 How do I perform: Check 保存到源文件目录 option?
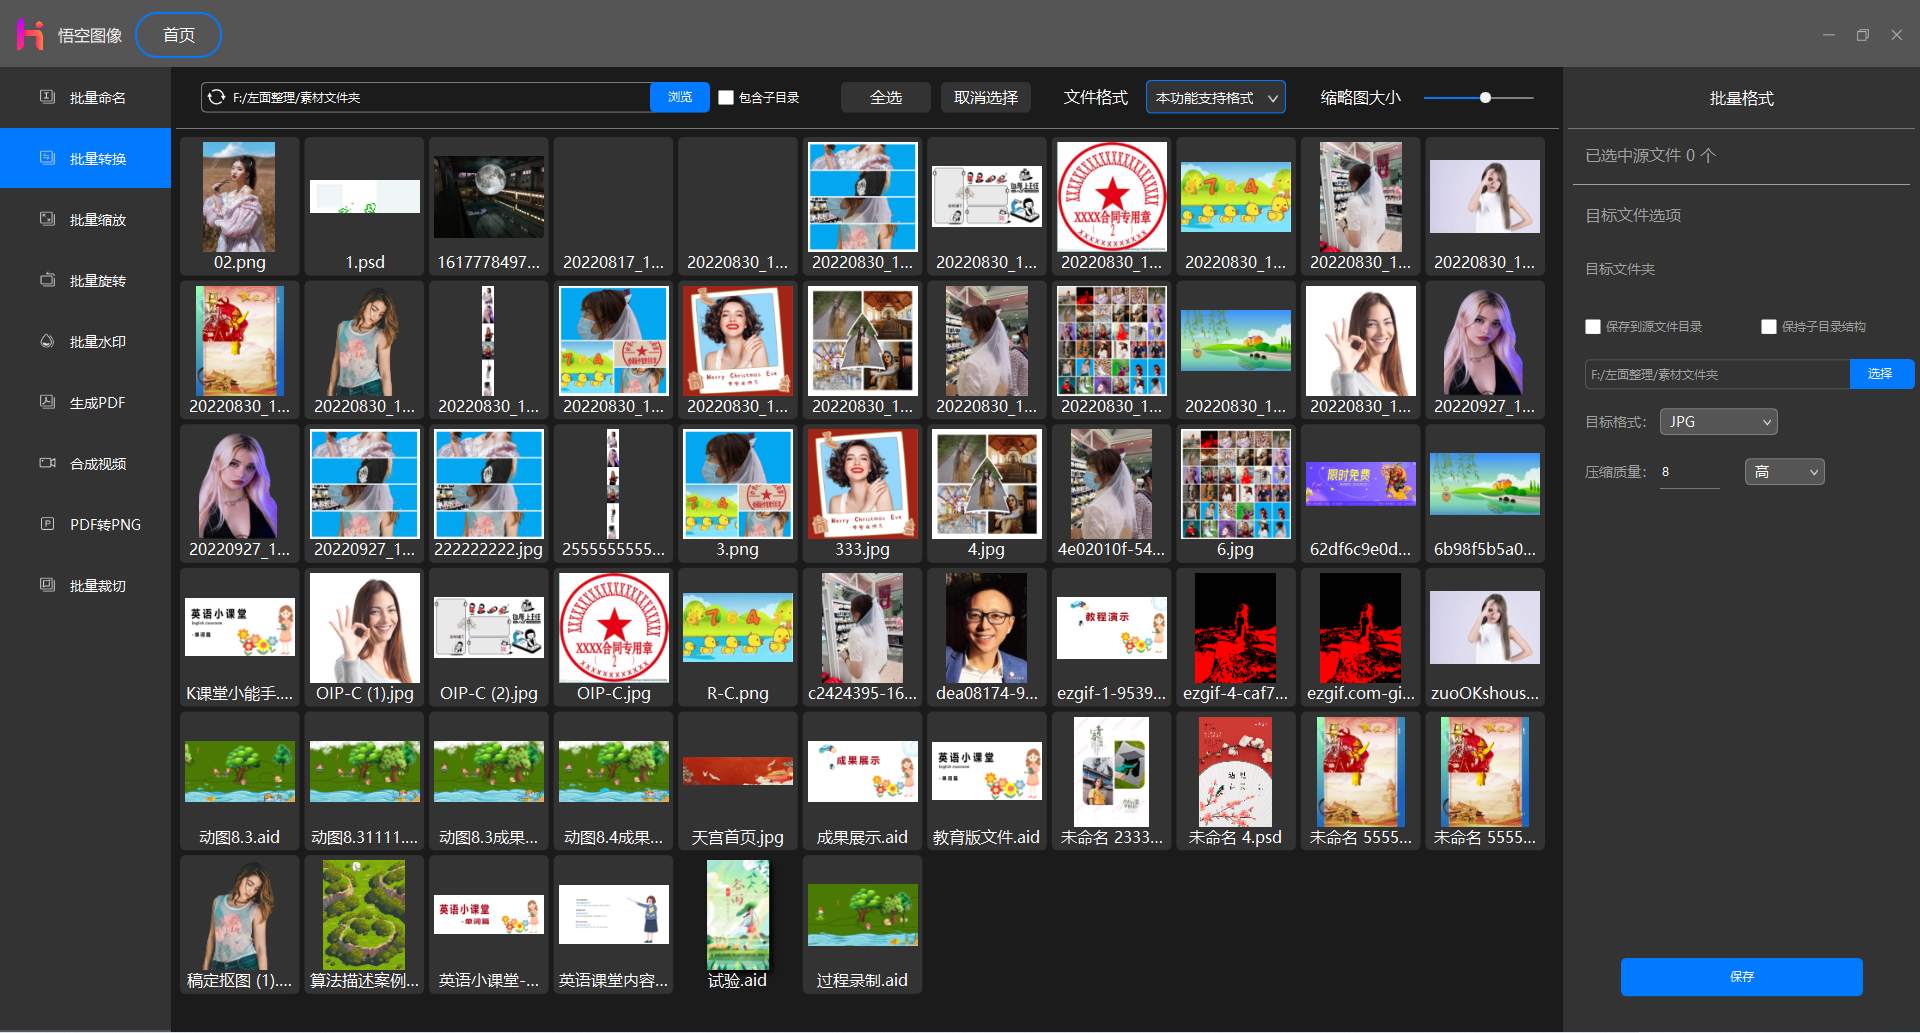[1593, 327]
